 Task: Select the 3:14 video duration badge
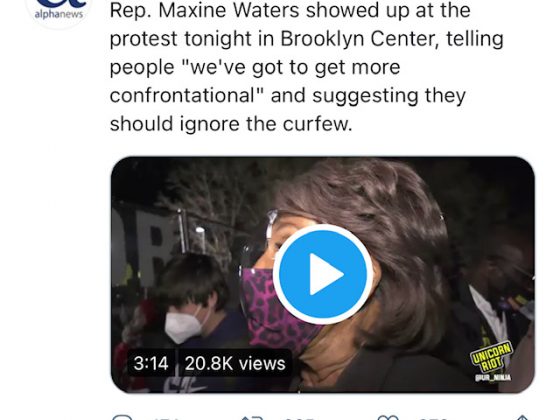point(151,363)
